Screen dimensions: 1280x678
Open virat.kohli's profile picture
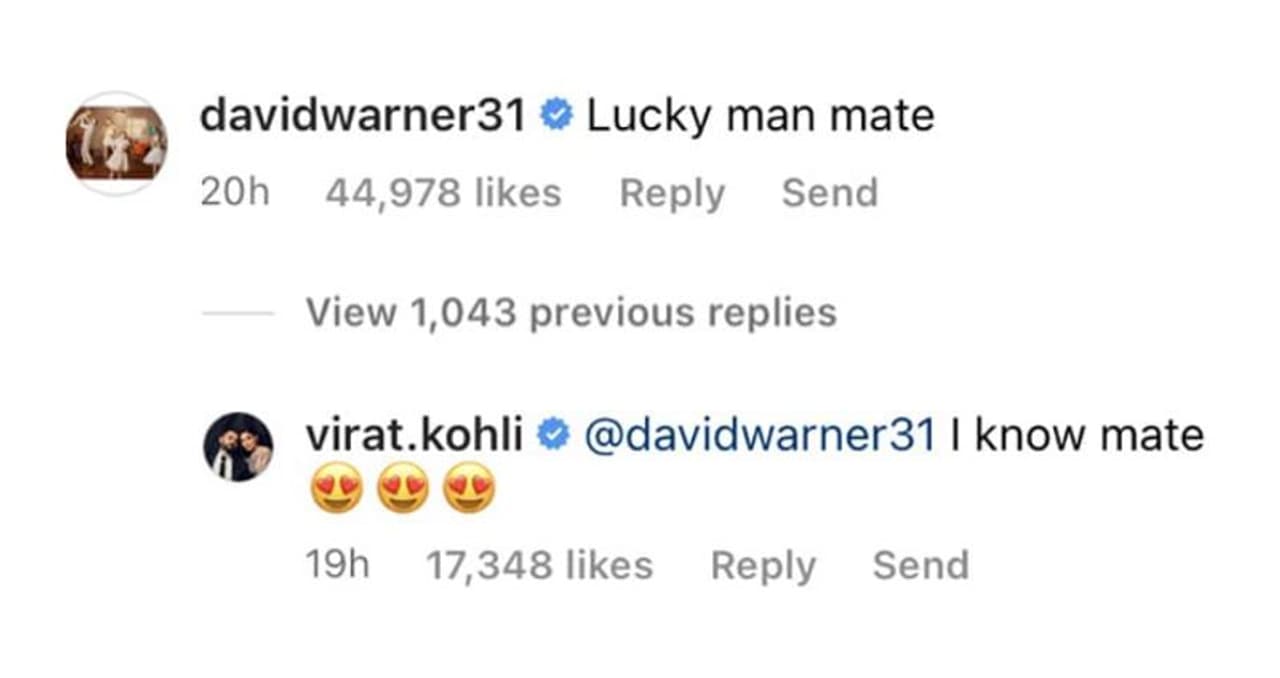click(238, 446)
